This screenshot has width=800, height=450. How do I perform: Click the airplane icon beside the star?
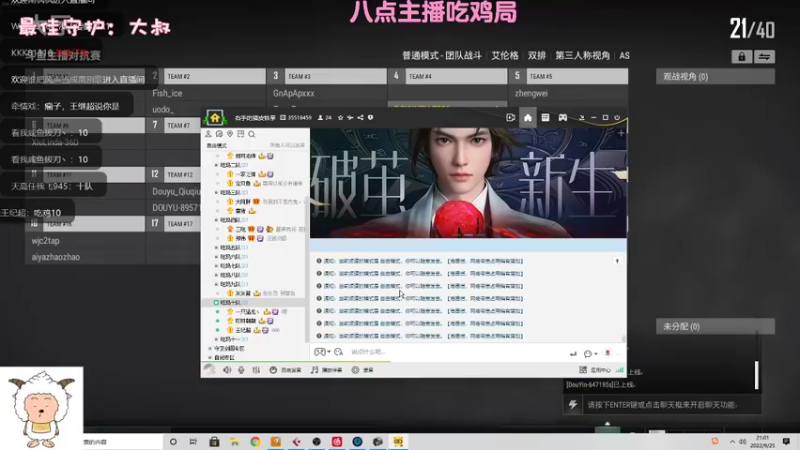[350, 117]
